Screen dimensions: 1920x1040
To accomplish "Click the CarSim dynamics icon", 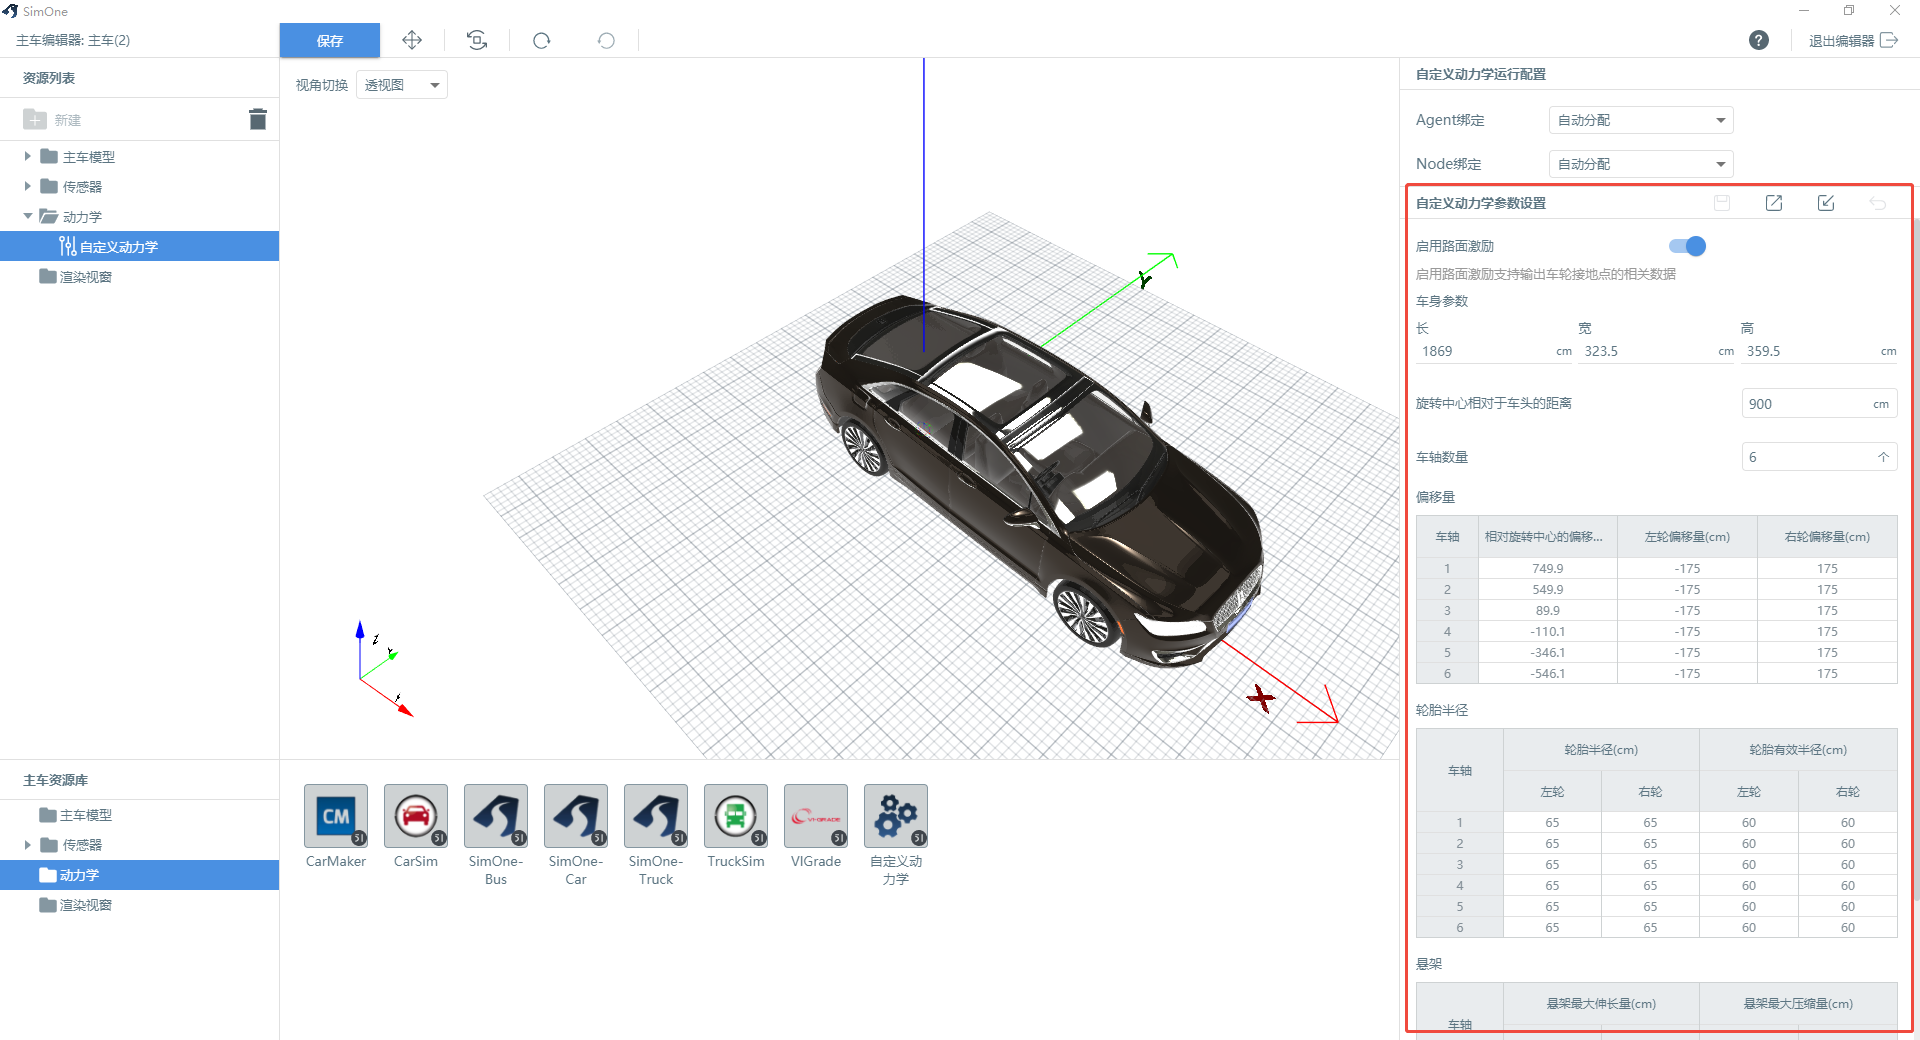I will coord(416,816).
